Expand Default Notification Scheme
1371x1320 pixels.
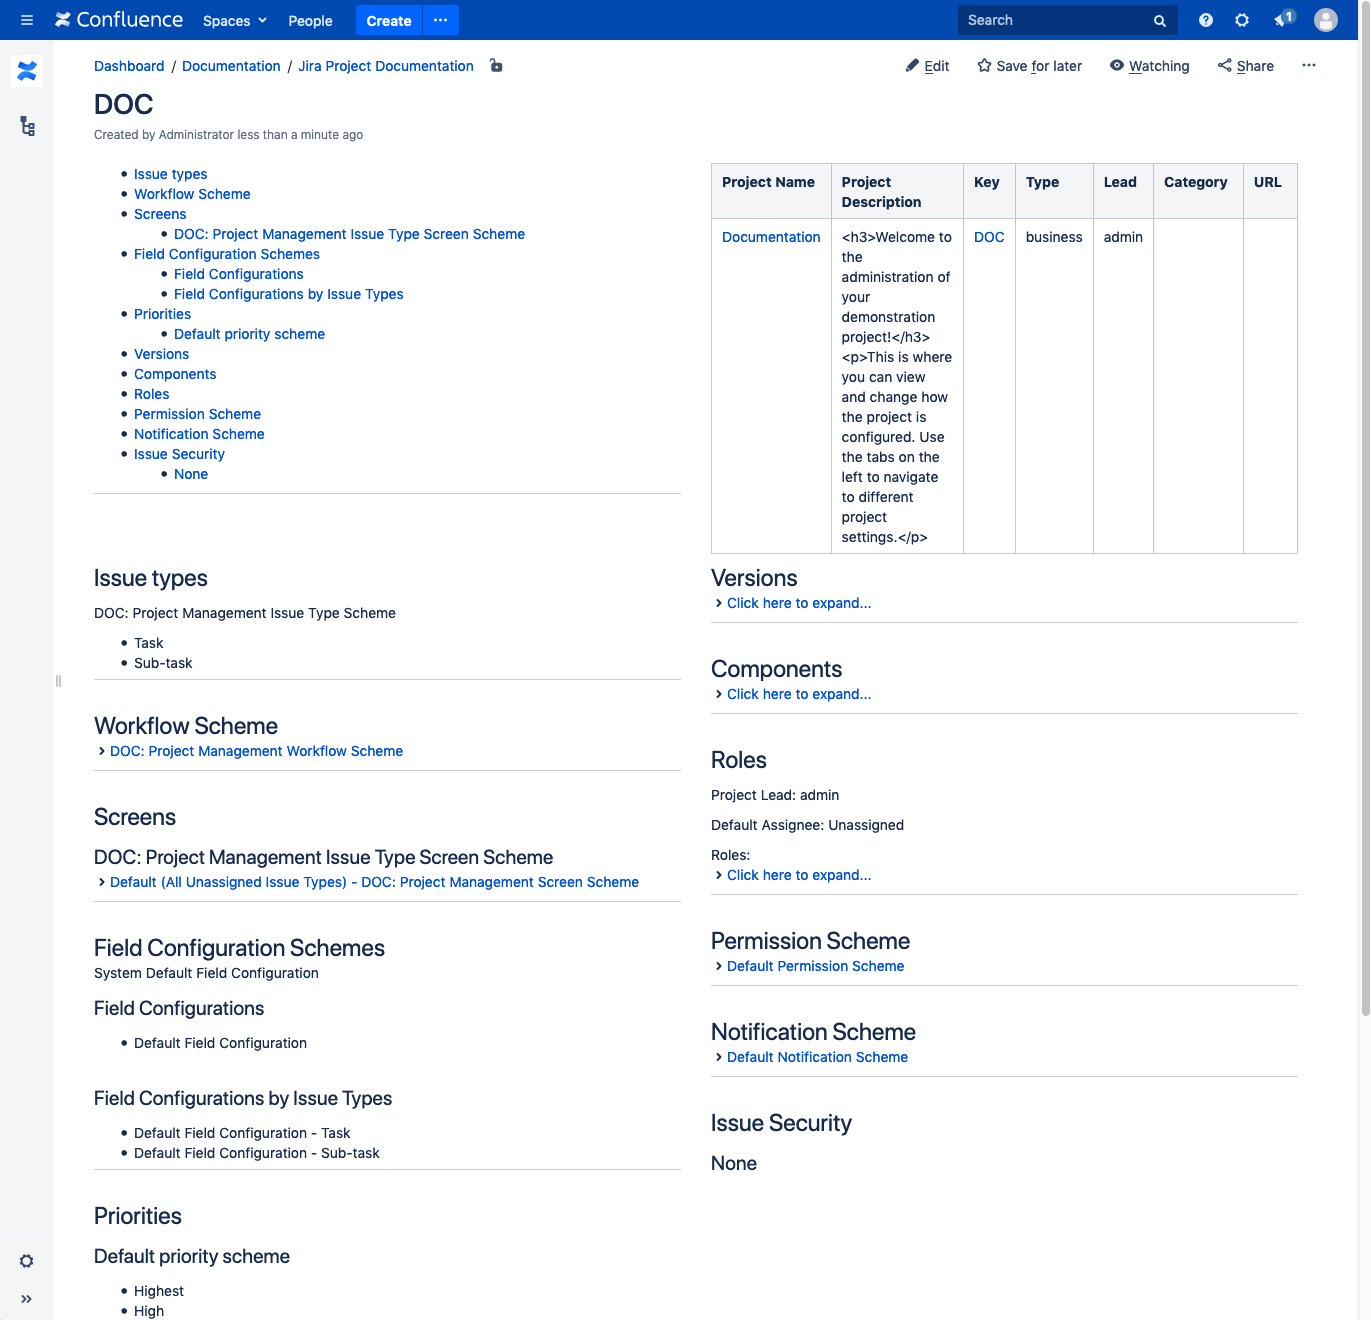click(817, 1057)
